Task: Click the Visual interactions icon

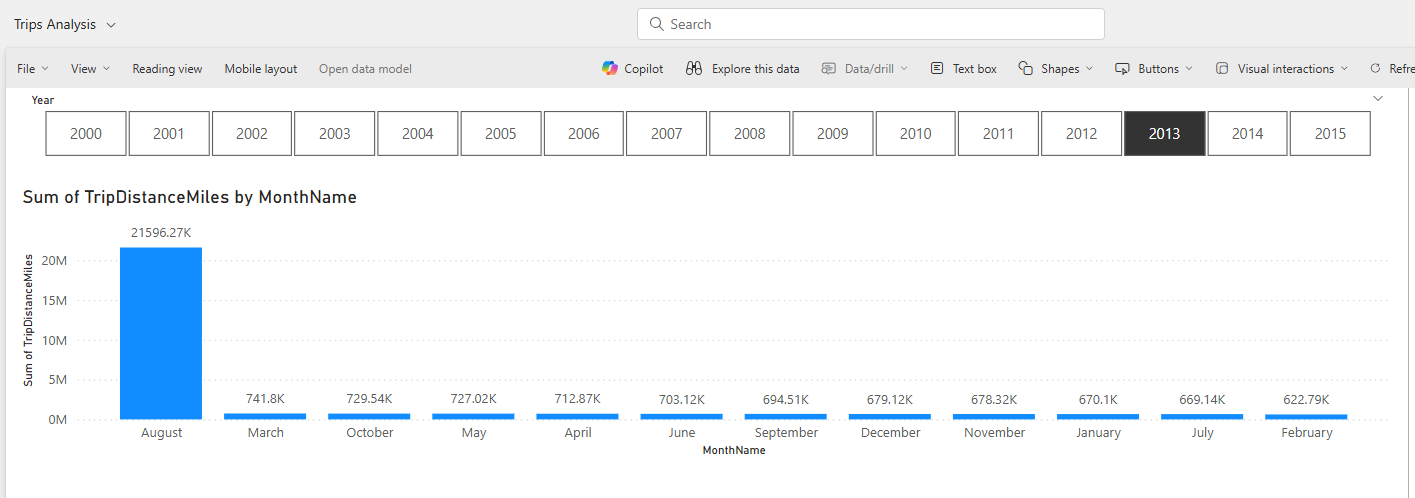Action: tap(1222, 69)
